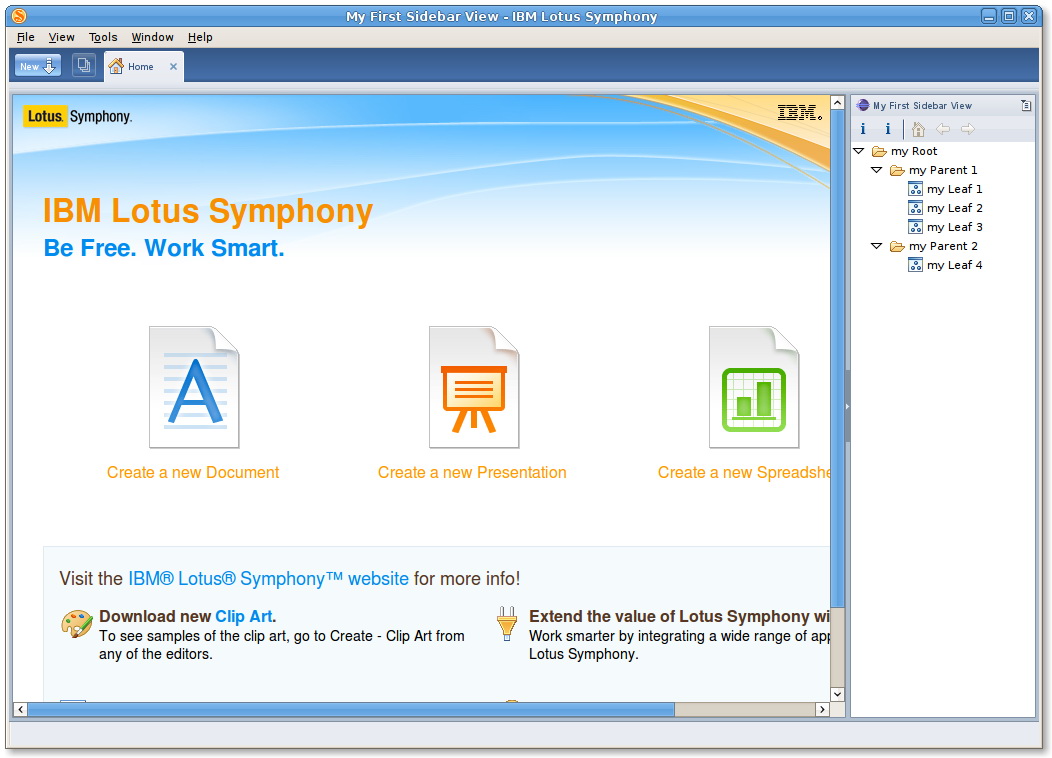The width and height of the screenshot is (1052, 758).
Task: Click the Create a new Presentation link
Action: coord(472,473)
